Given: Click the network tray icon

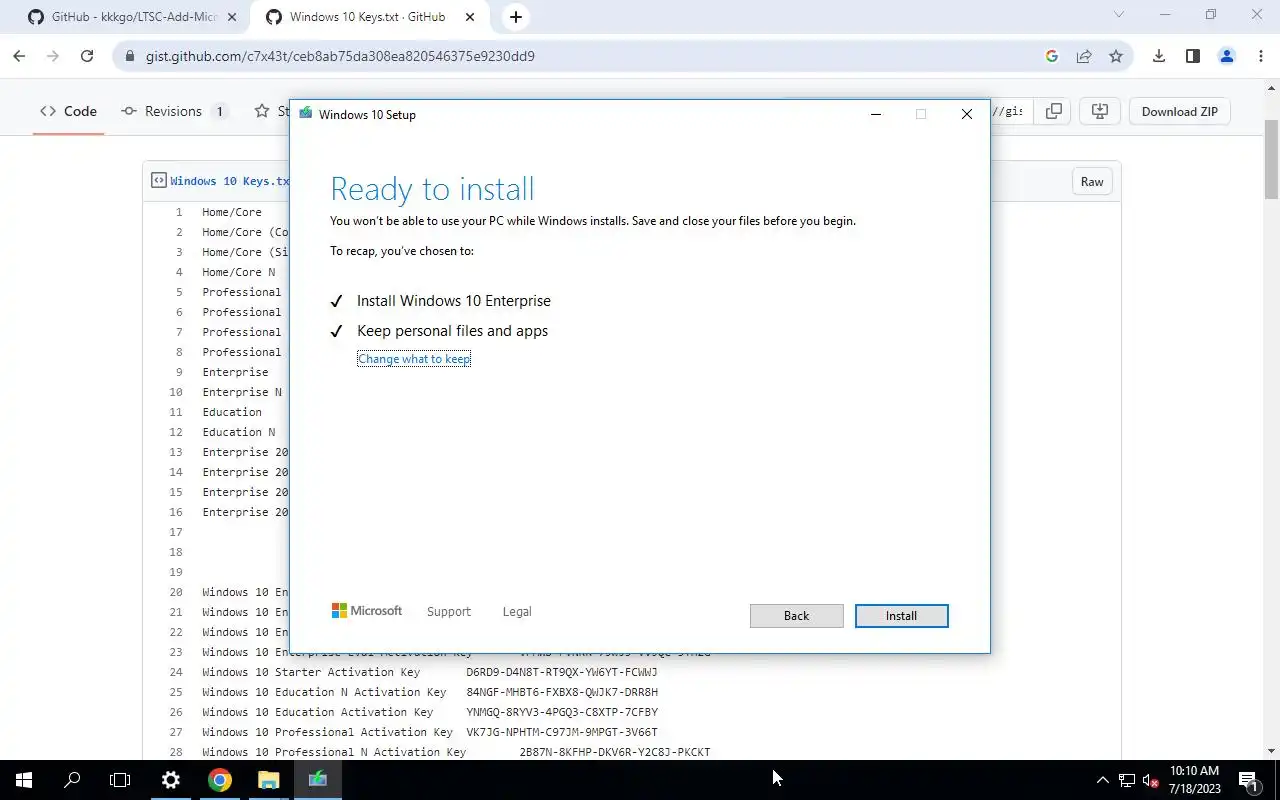Looking at the screenshot, I should coord(1127,780).
